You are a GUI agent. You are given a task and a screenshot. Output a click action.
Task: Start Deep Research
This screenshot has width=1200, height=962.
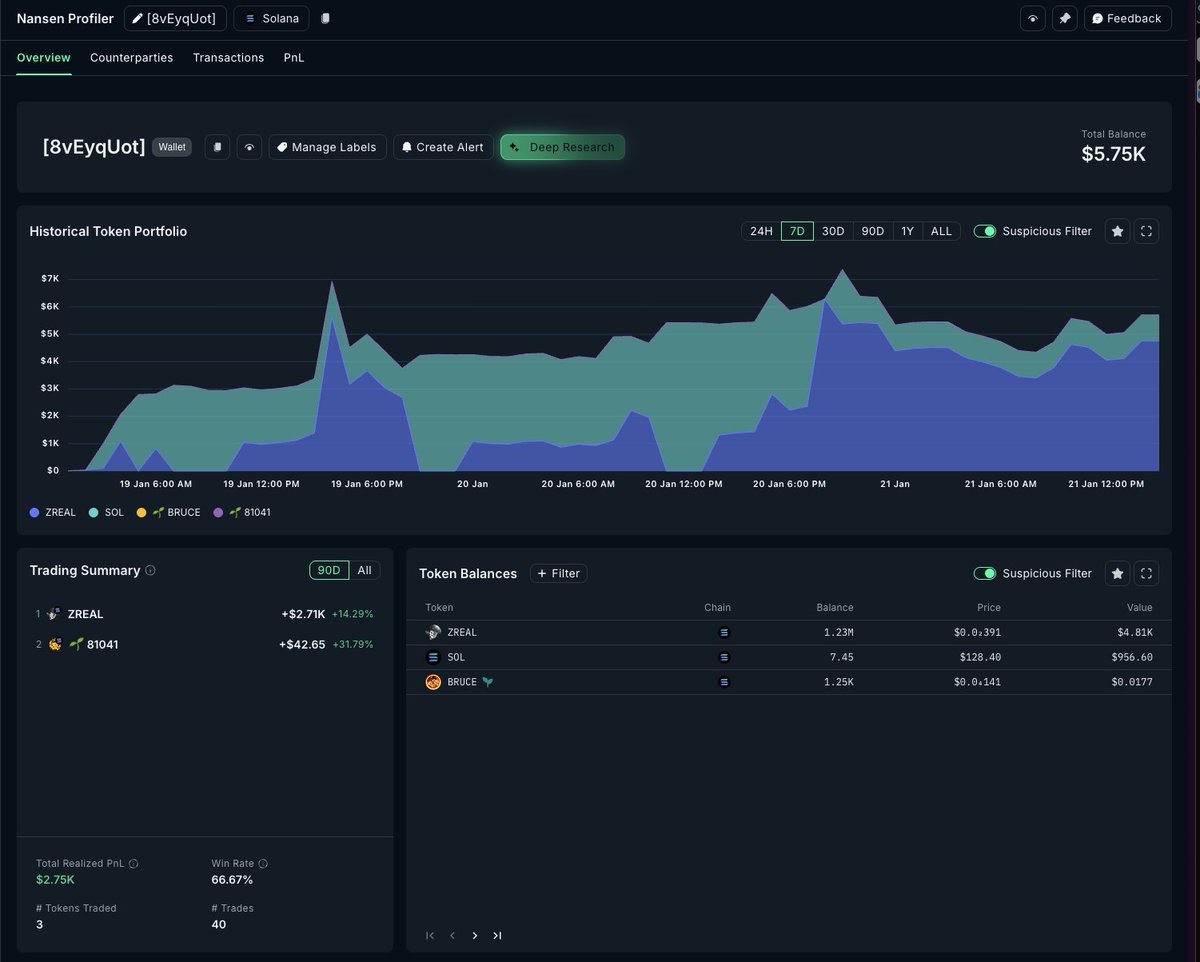click(x=563, y=147)
